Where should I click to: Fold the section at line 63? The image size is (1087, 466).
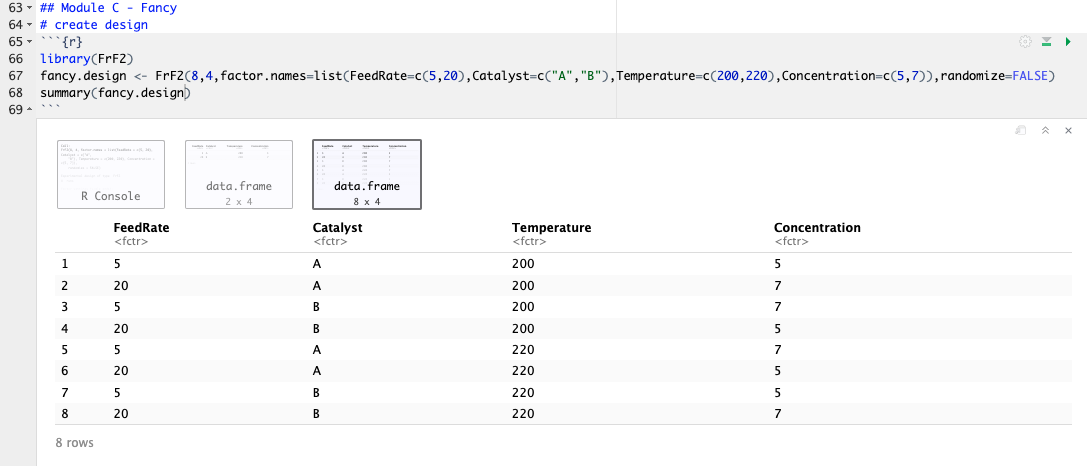[28, 7]
